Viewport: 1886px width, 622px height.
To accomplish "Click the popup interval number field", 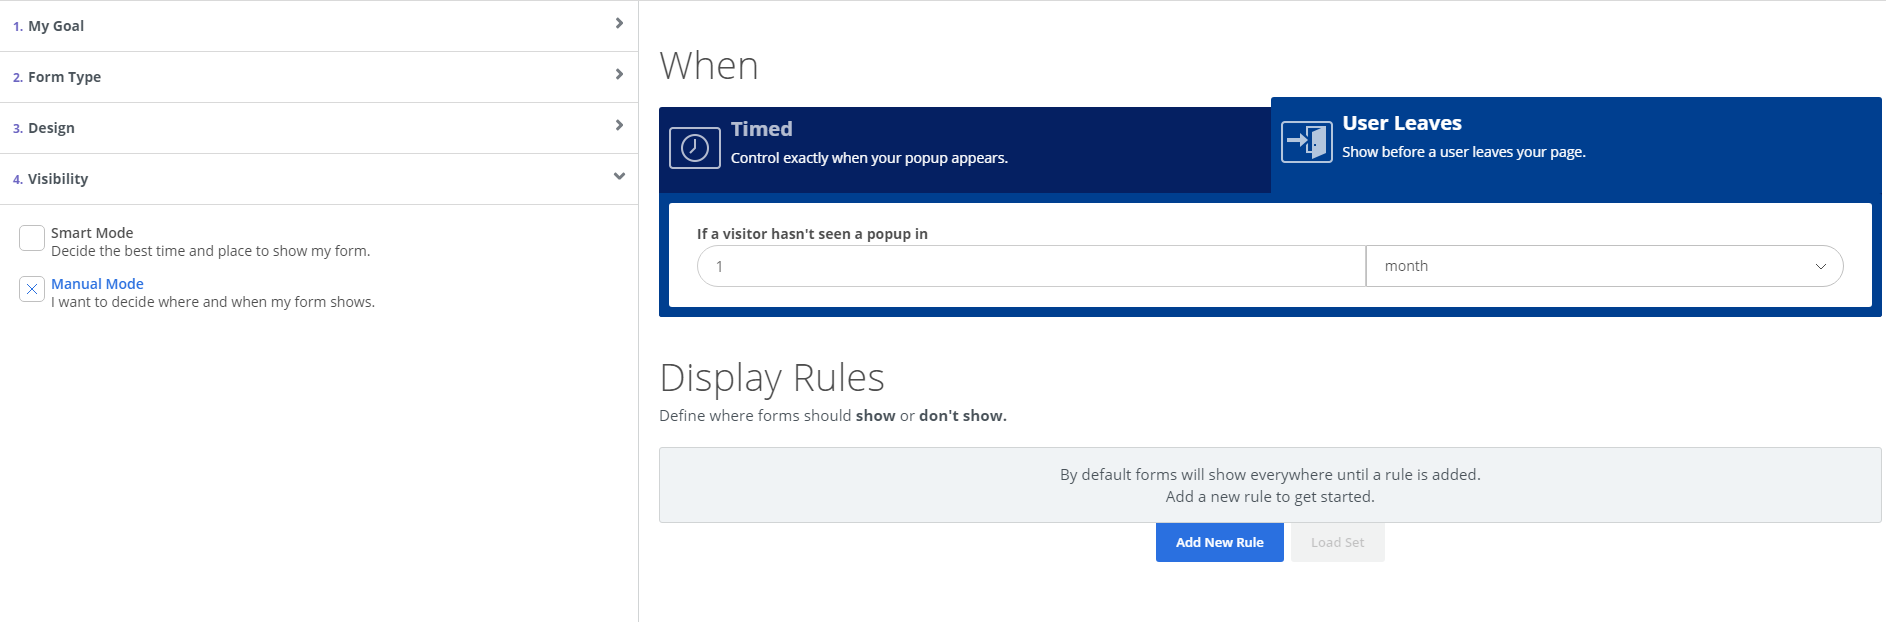I will tap(1030, 266).
